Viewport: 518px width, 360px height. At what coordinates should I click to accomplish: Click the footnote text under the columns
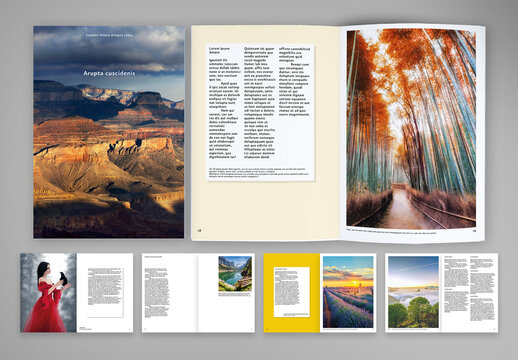tap(257, 172)
